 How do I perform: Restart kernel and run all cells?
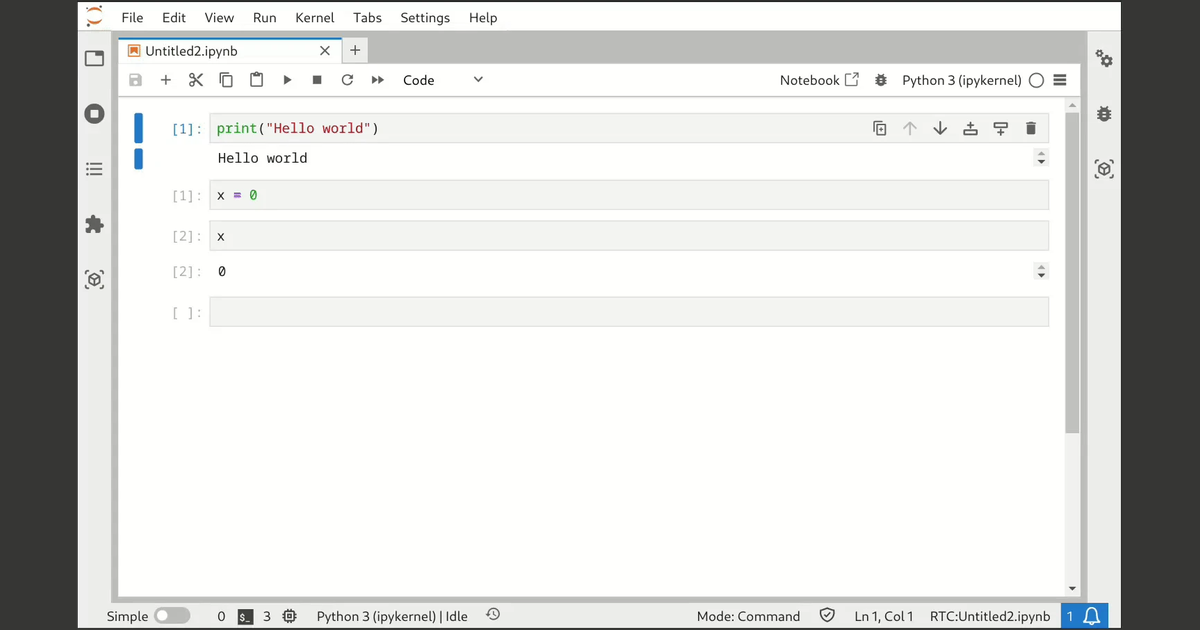pyautogui.click(x=378, y=80)
